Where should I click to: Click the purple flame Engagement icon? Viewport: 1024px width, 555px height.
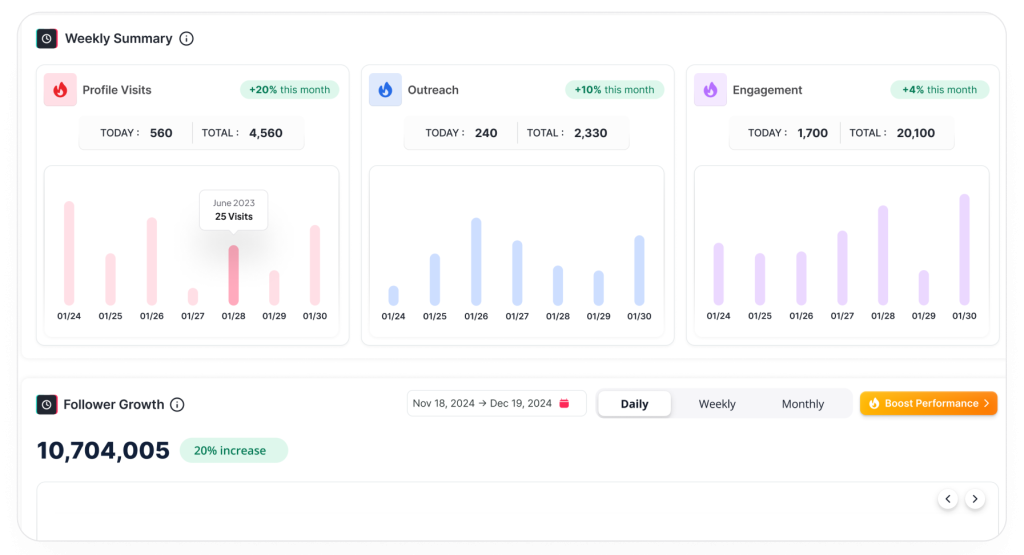point(710,90)
